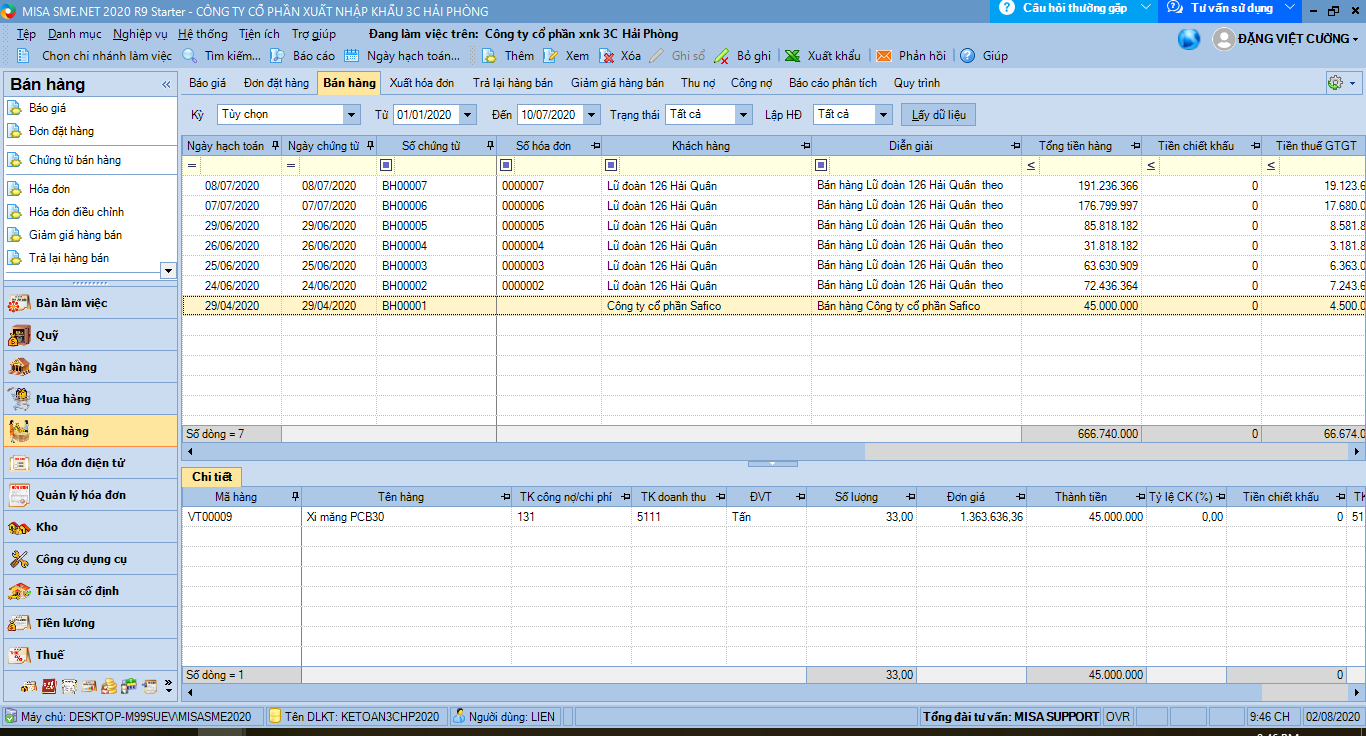The image size is (1366, 736).
Task: Open Giảm giá hàng bán sidebar link
Action: pos(75,235)
